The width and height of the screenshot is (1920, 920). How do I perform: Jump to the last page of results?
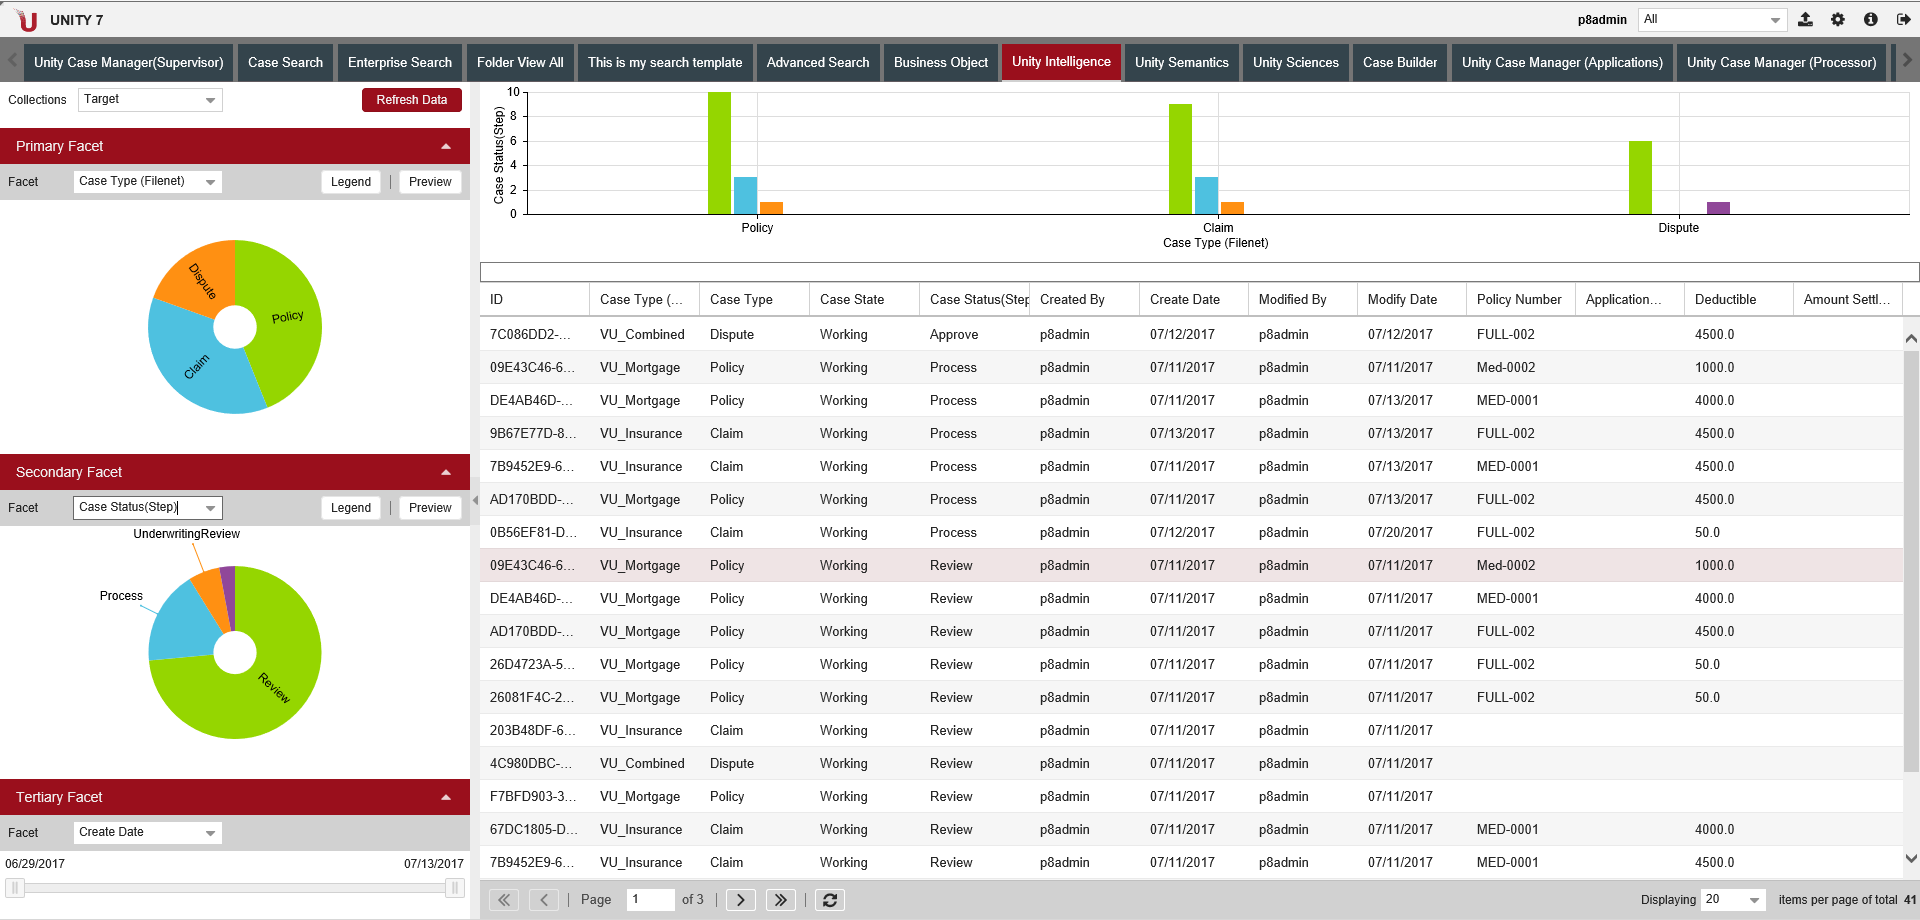780,900
